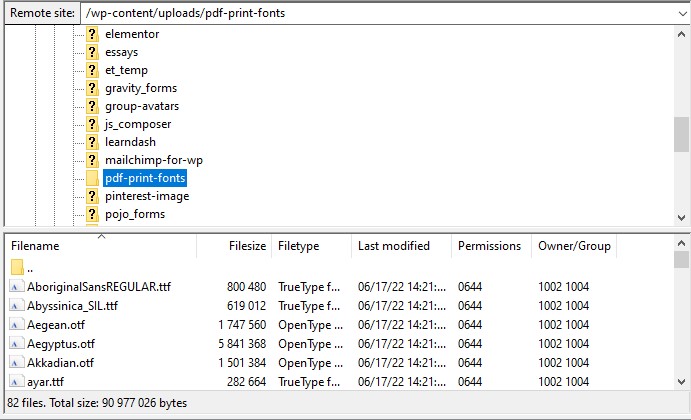The height and width of the screenshot is (420, 691).
Task: Click filesize 282 664
Action: coord(246,382)
